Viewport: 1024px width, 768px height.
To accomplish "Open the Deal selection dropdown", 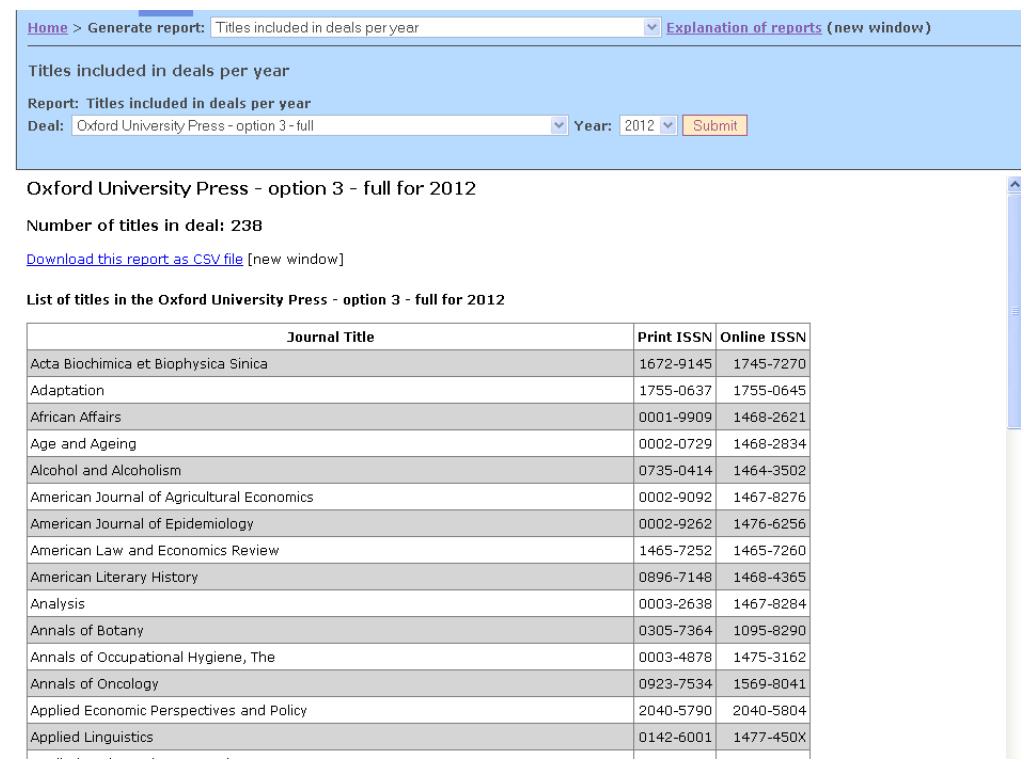I will click(x=319, y=125).
